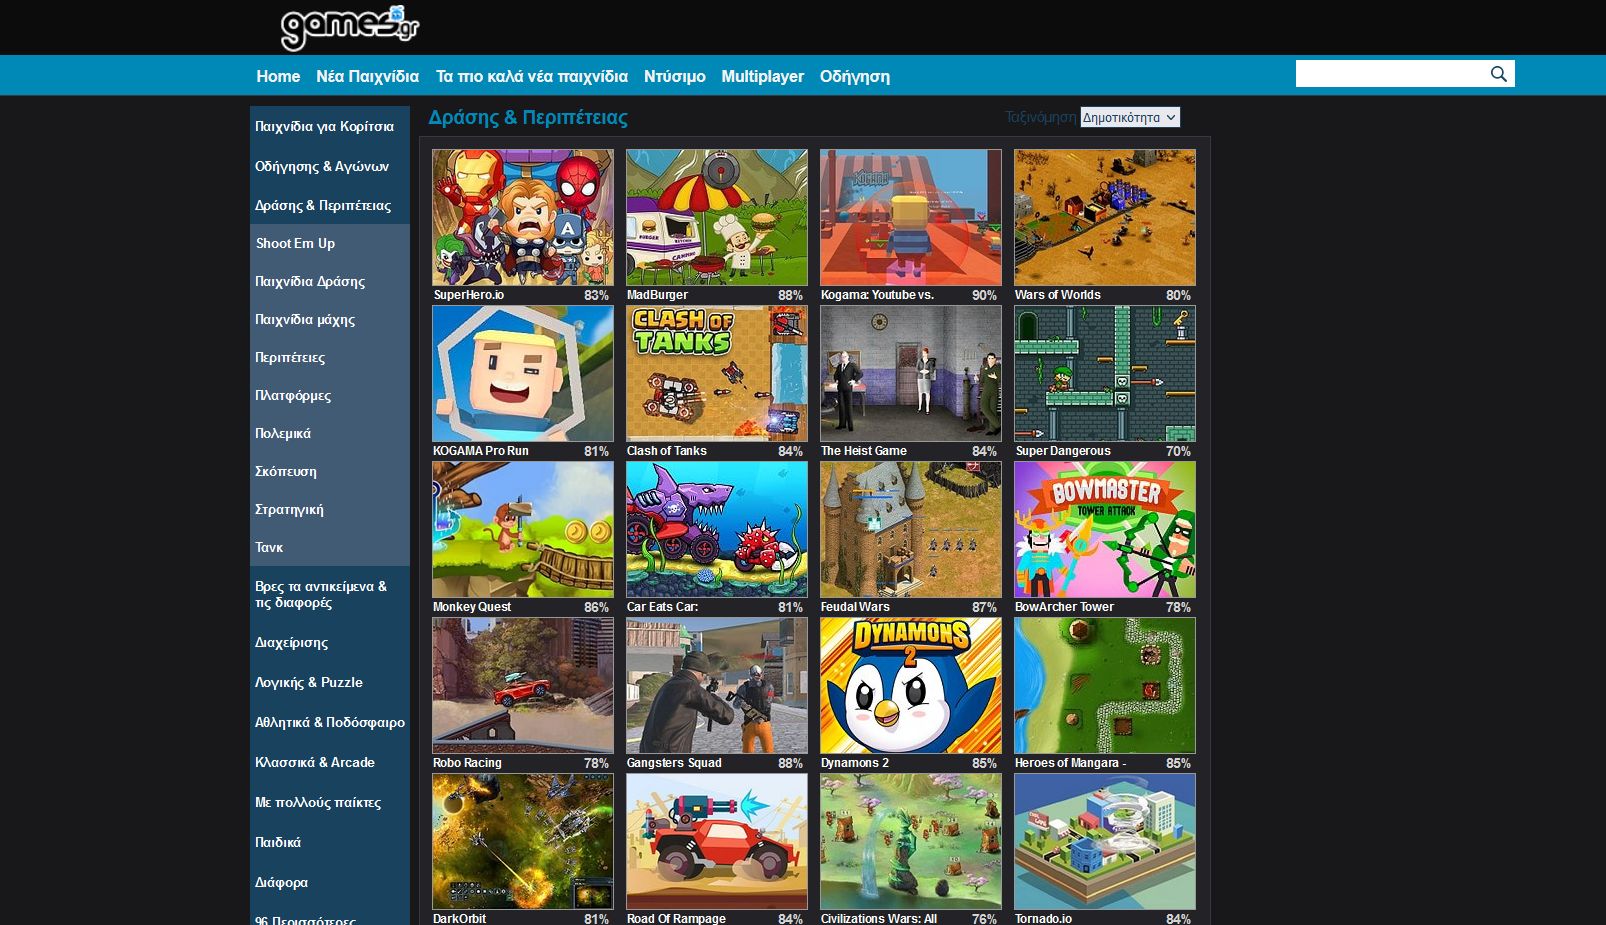
Task: Open the Tornado.io game thumbnail
Action: pos(1105,842)
